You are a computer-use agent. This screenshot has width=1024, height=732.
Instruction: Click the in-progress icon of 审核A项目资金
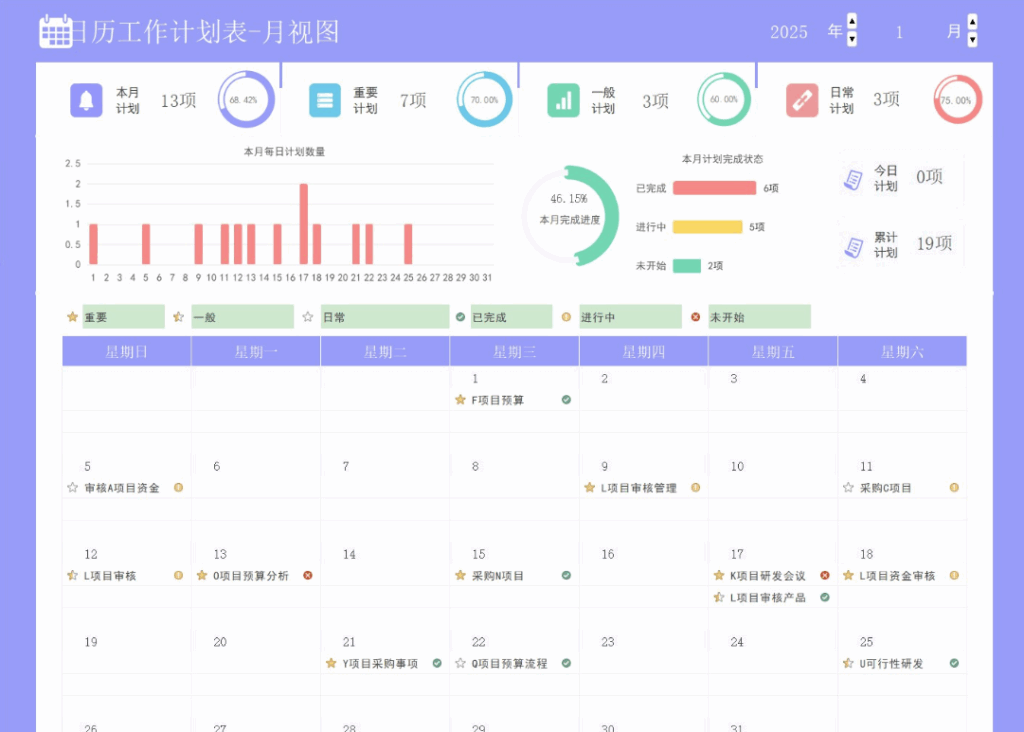pos(178,487)
